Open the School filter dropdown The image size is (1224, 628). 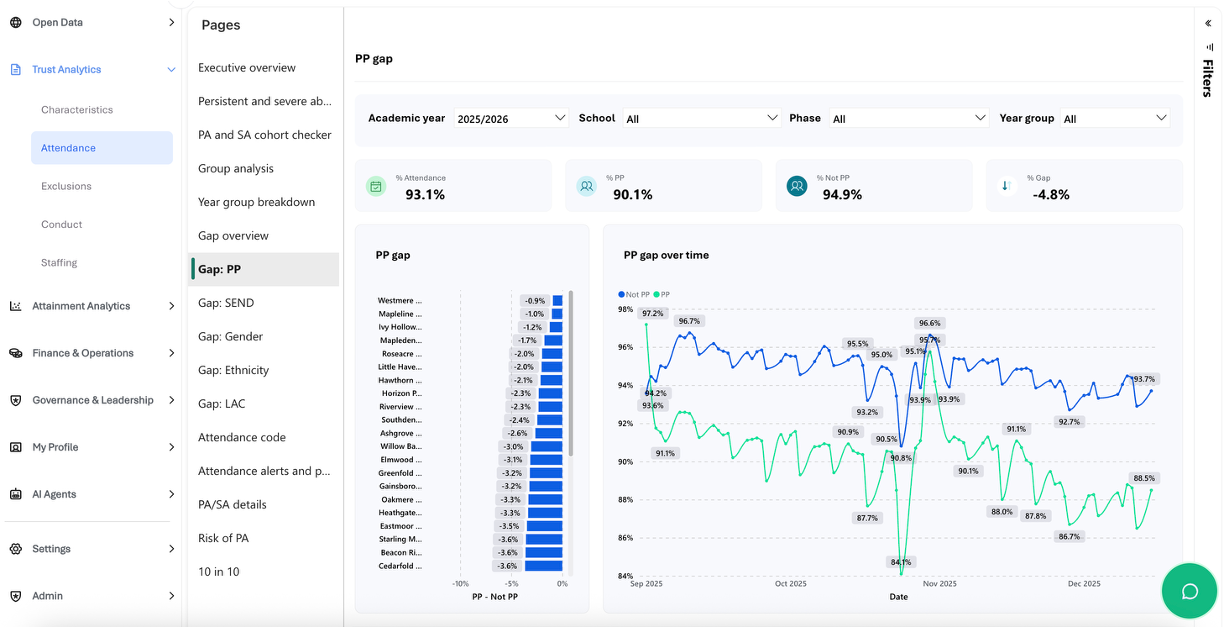coord(701,118)
